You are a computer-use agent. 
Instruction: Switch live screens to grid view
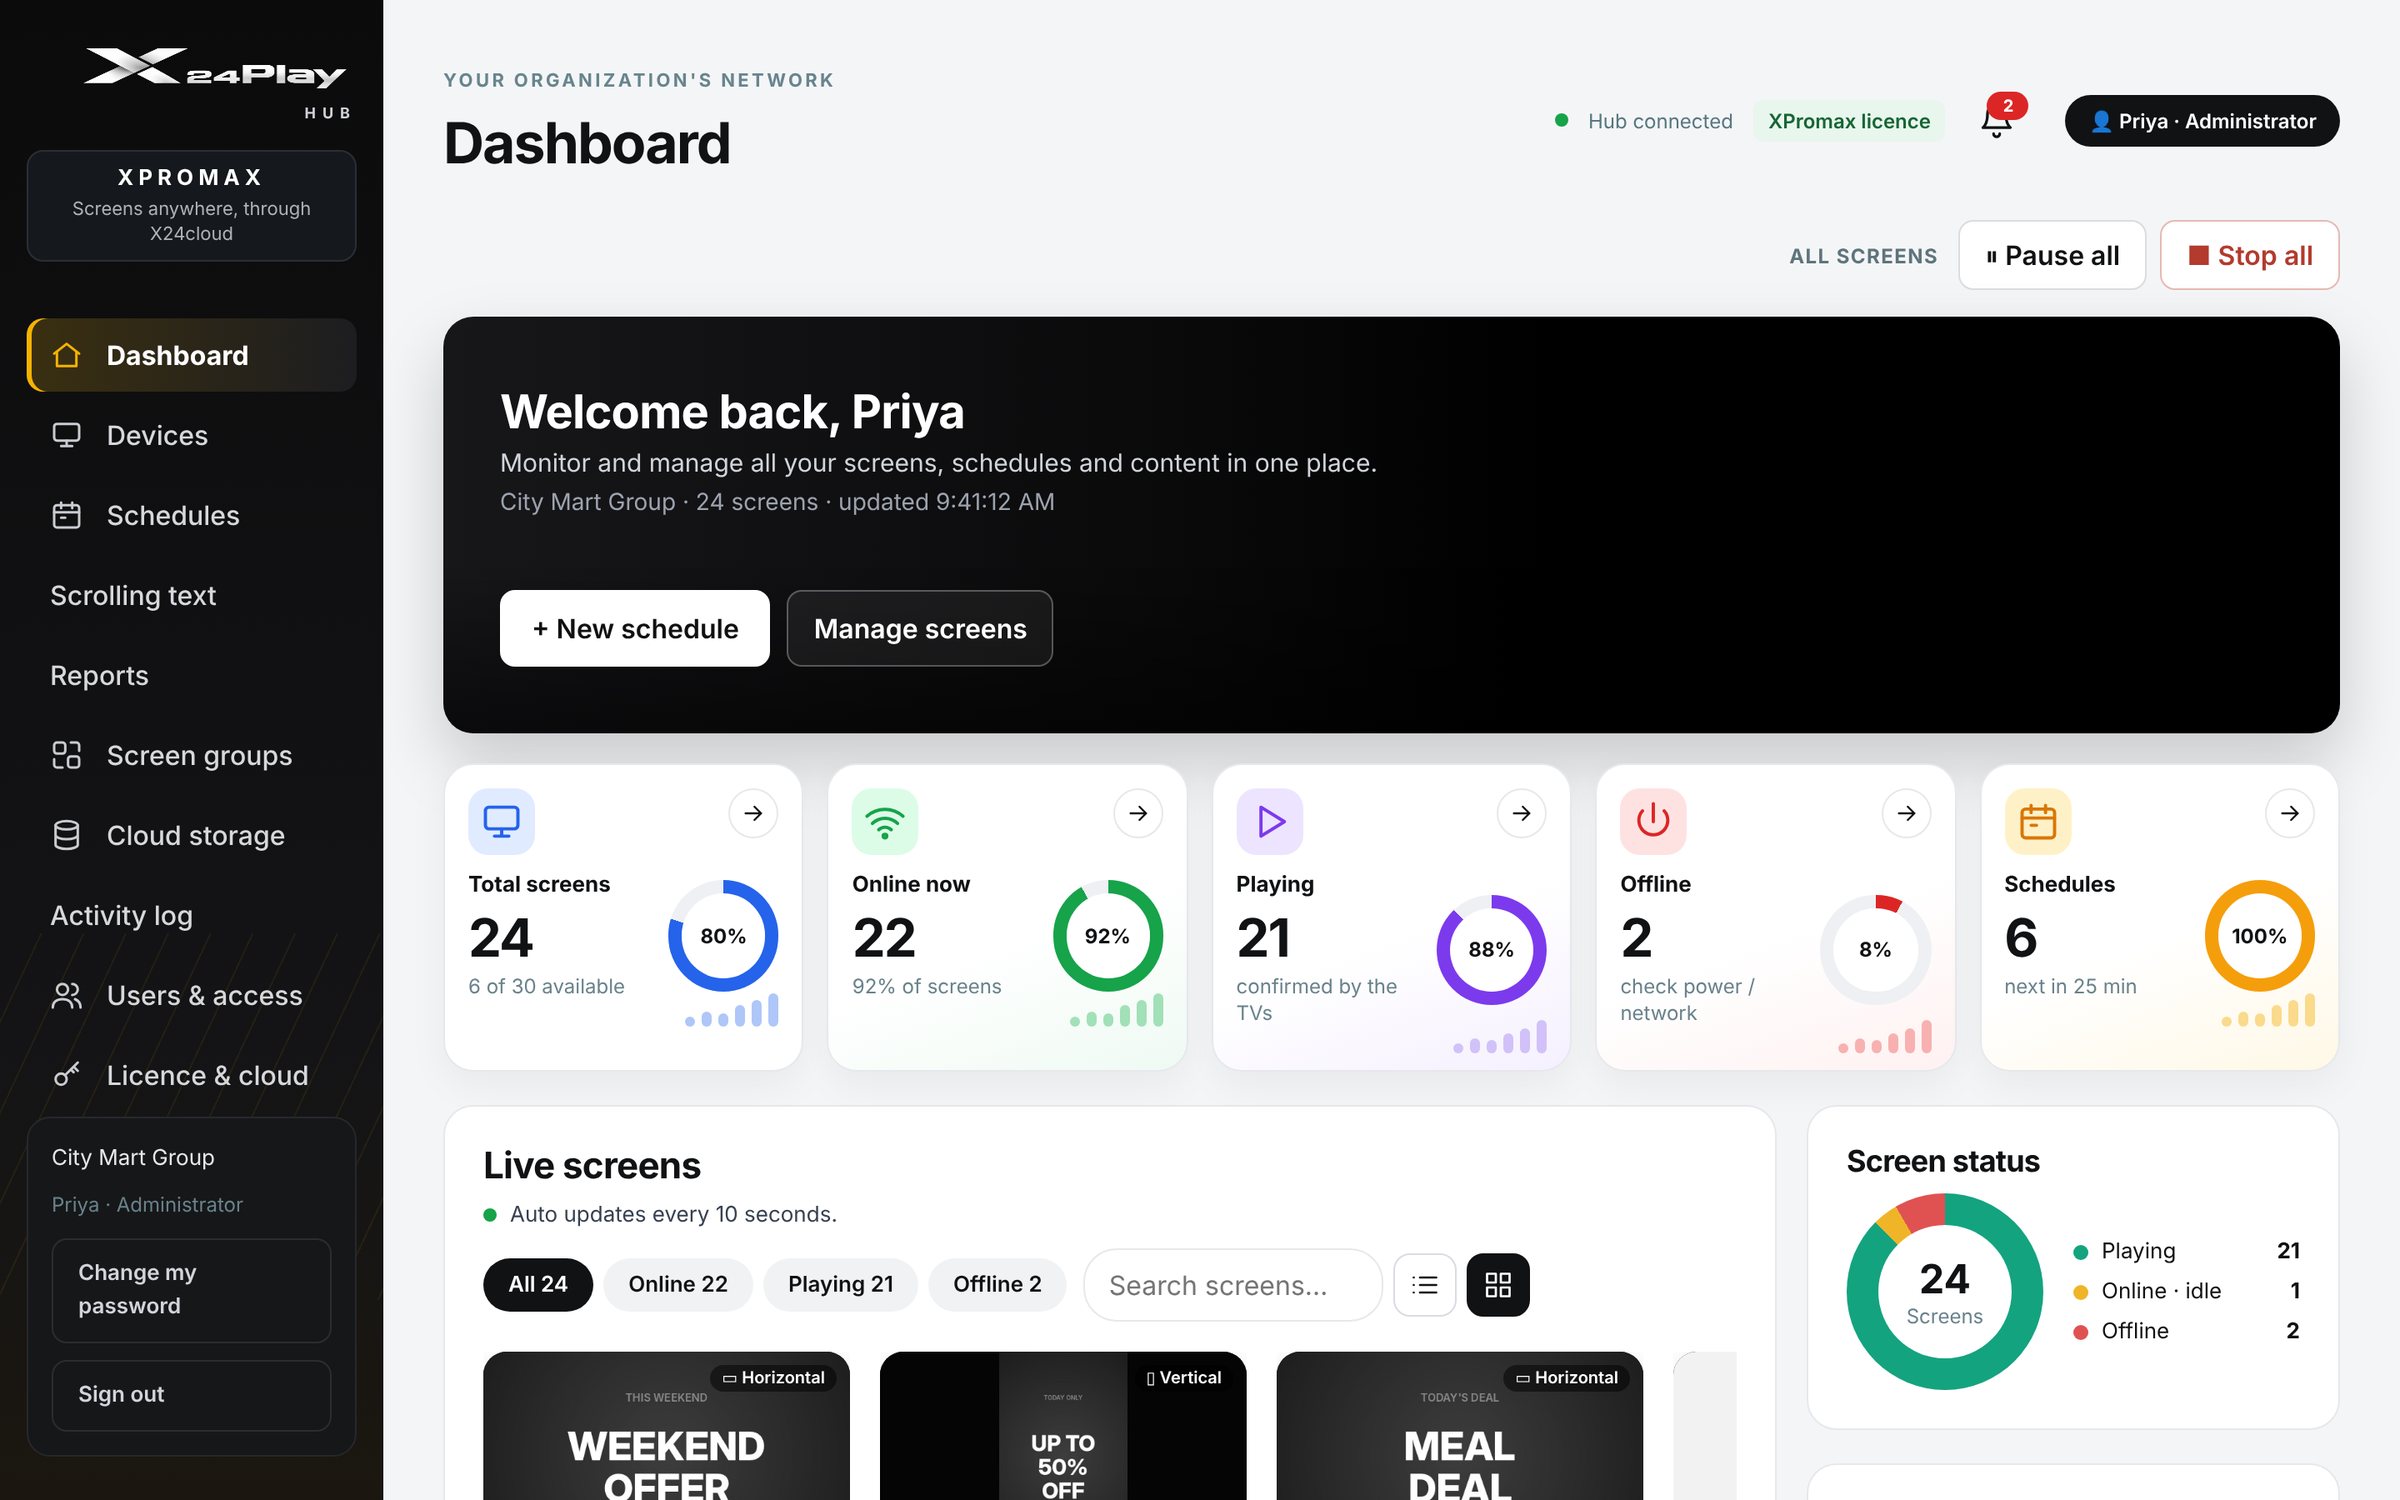point(1497,1285)
